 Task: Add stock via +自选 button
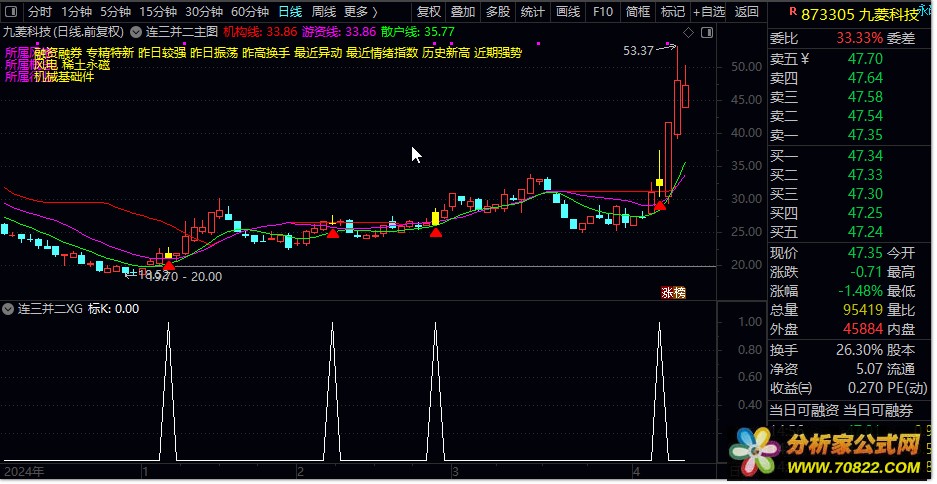pyautogui.click(x=709, y=11)
